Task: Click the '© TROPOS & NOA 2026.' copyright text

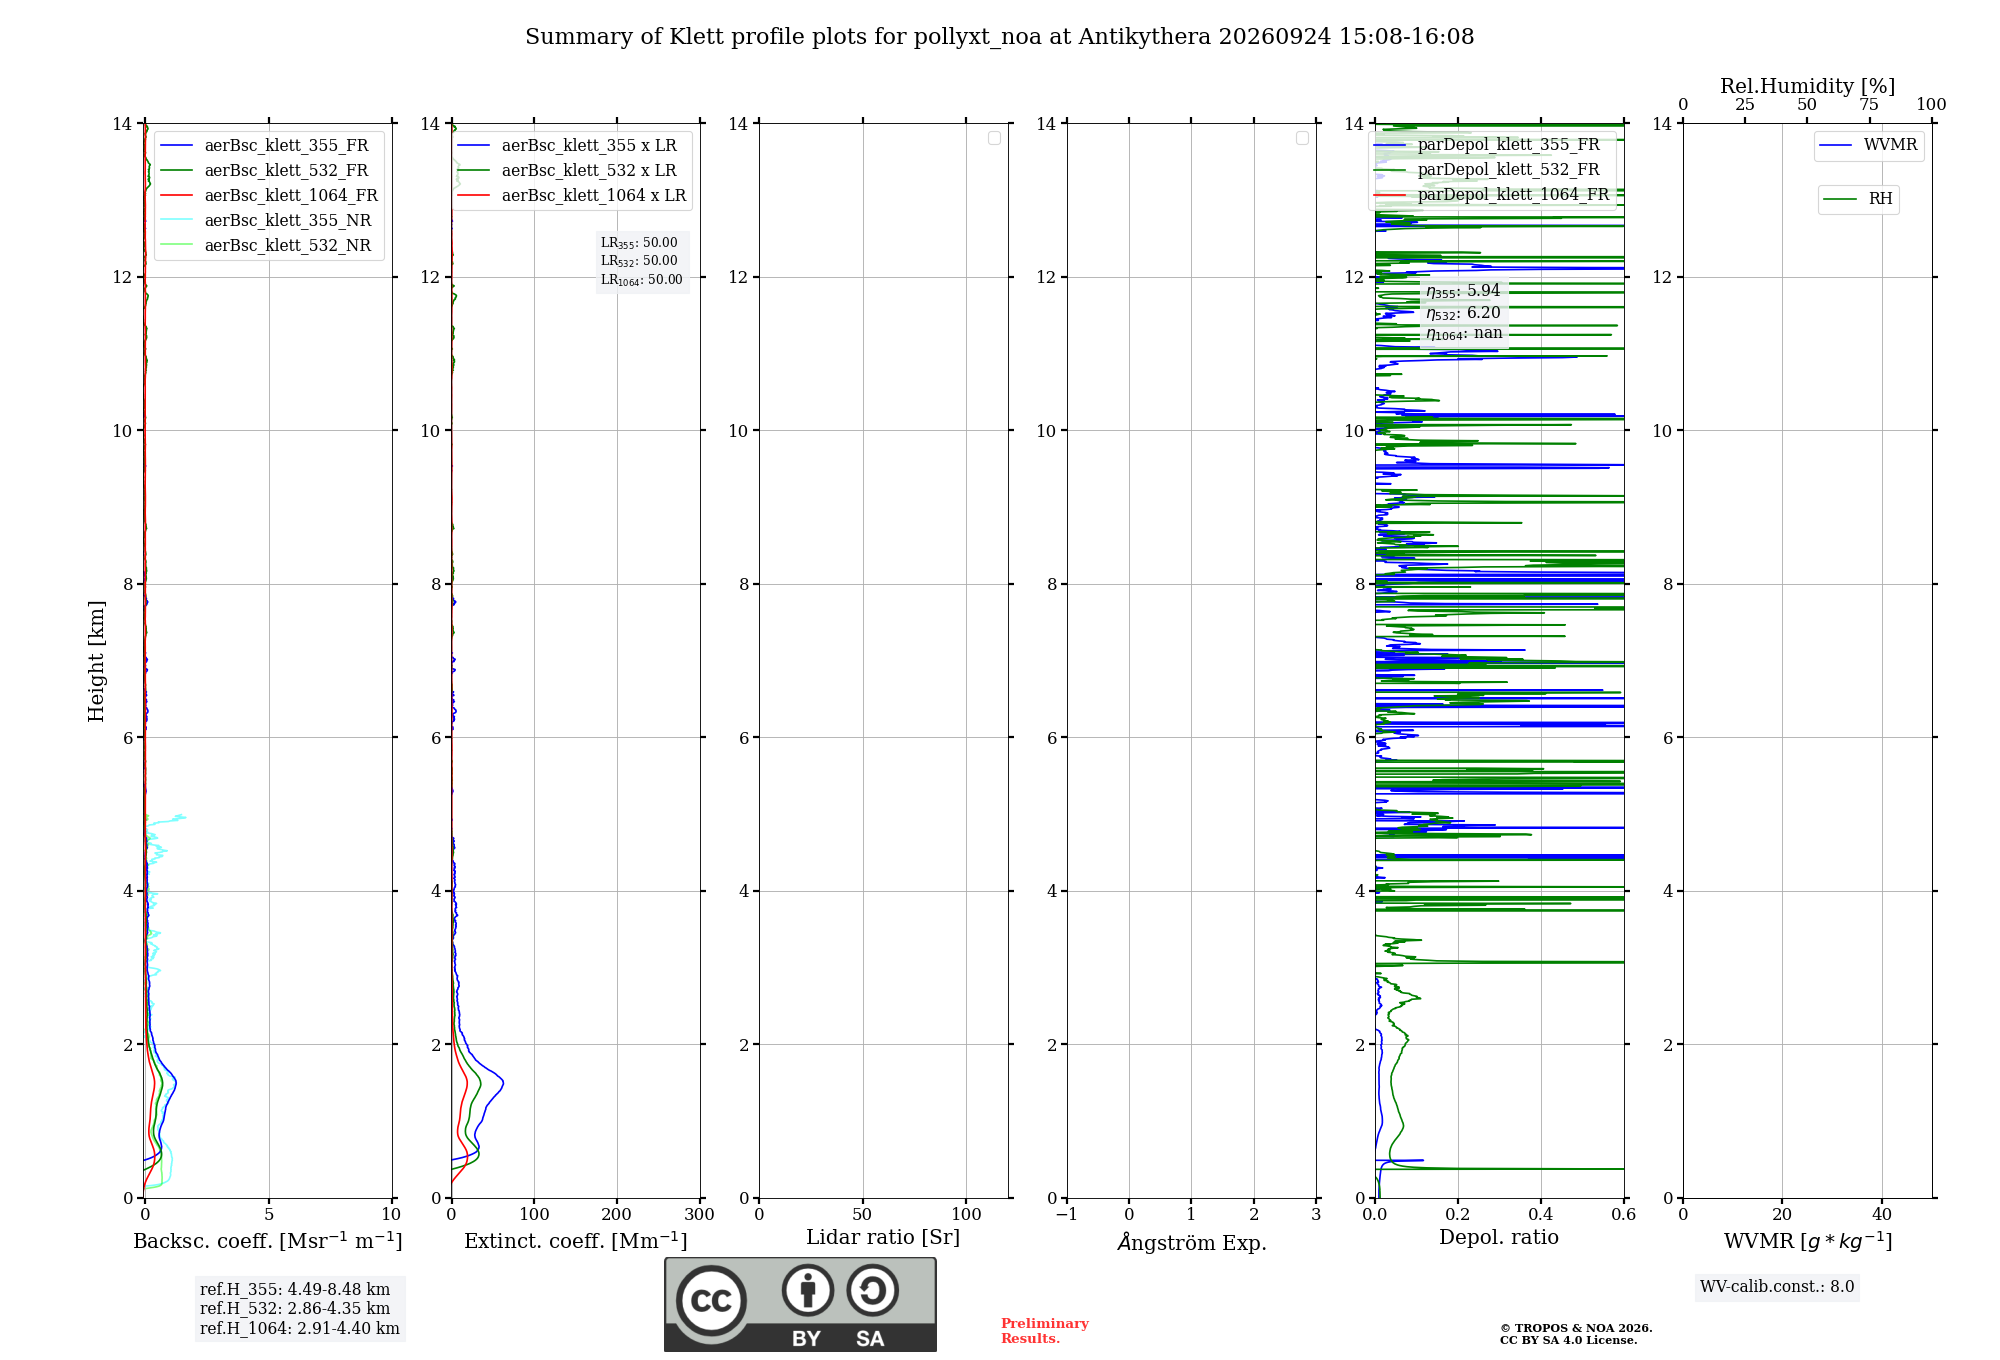Action: pos(1576,1328)
